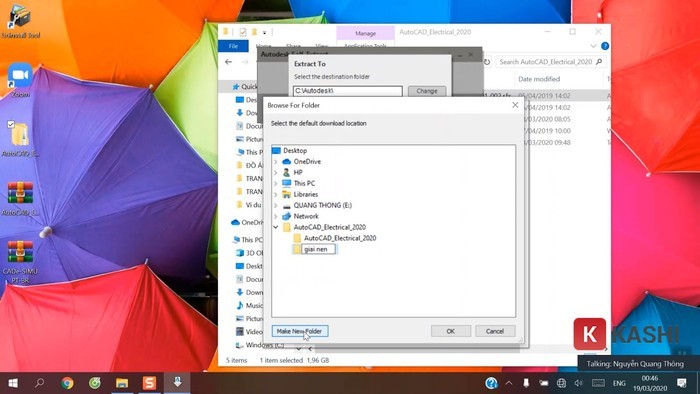Open the quick access toolbar dropdown arrow

pyautogui.click(x=264, y=33)
